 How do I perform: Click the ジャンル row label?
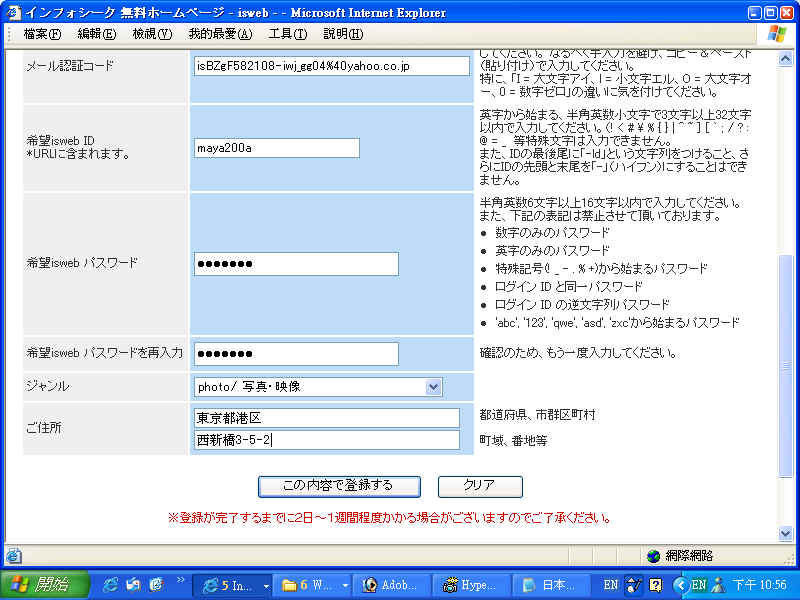point(48,386)
